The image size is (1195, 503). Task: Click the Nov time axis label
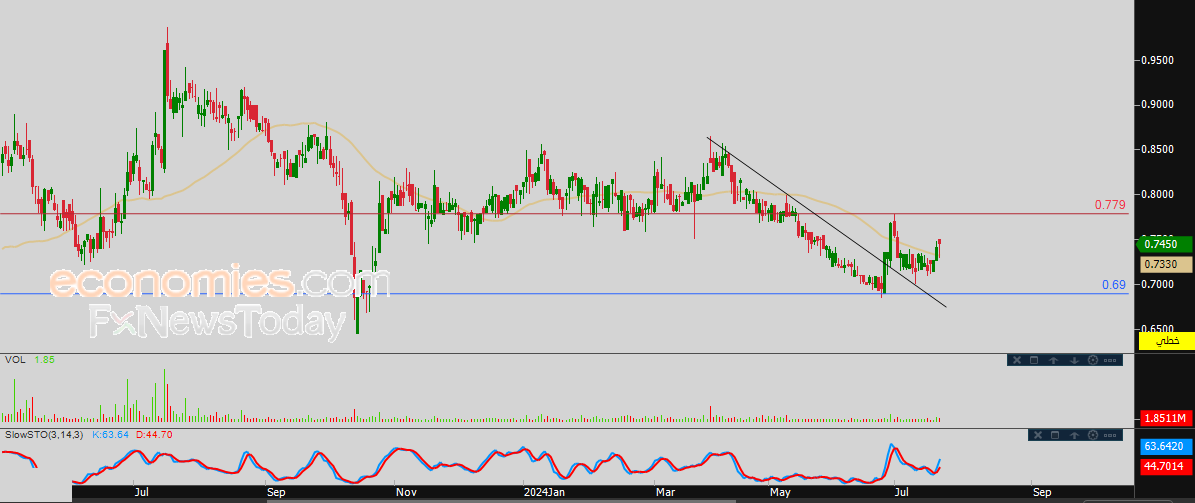406,493
